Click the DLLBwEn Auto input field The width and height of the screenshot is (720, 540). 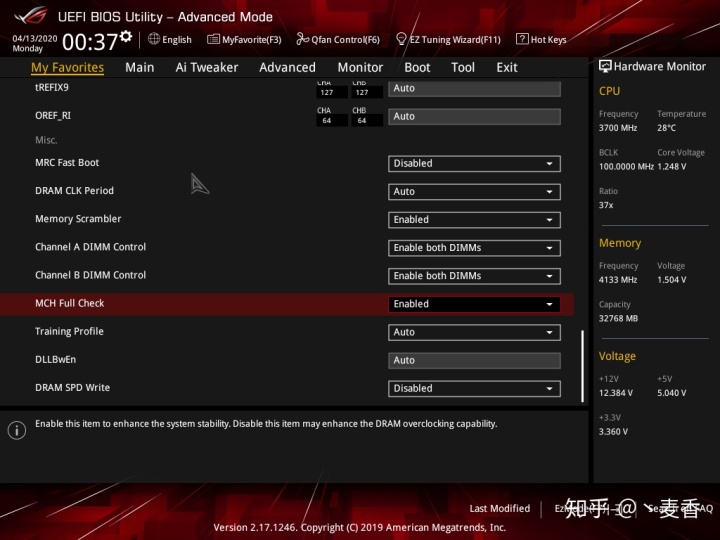click(474, 360)
